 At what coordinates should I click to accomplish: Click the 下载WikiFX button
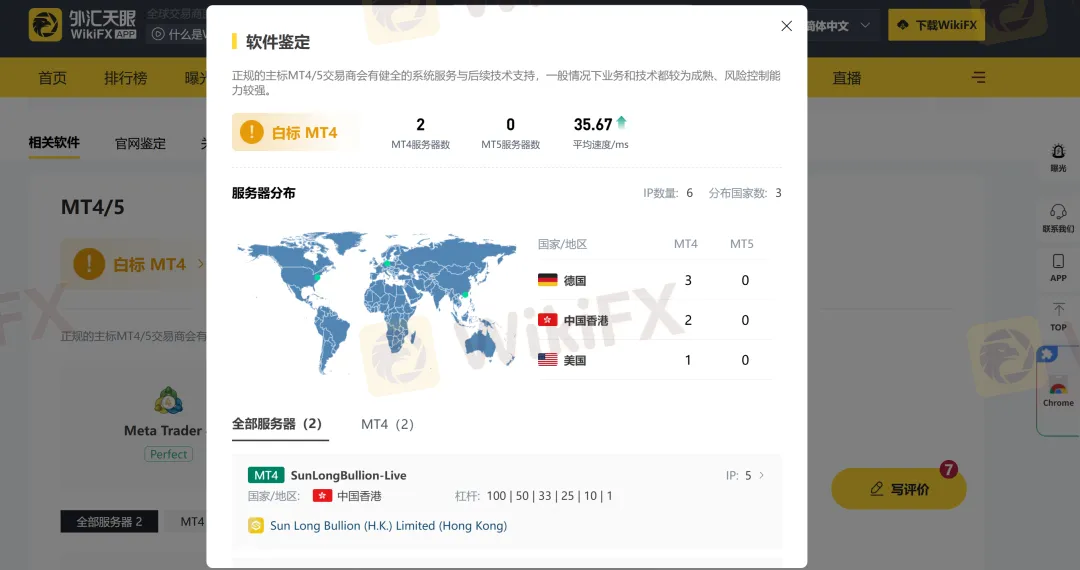click(936, 25)
